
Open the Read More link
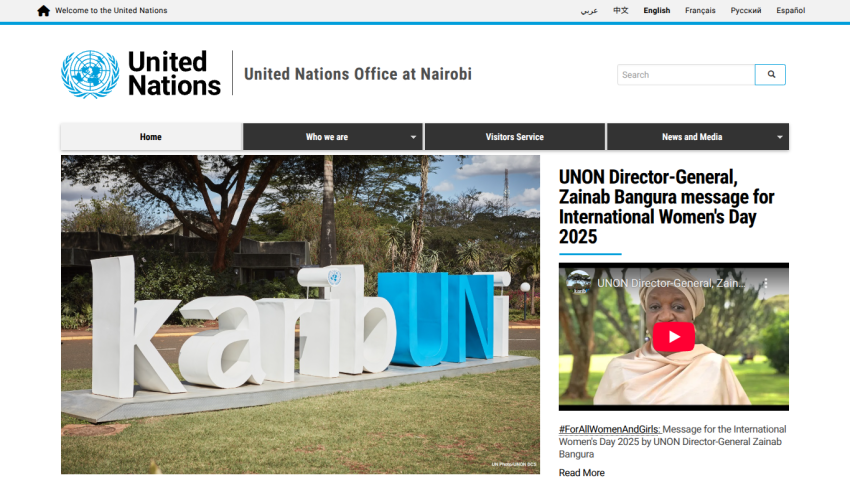click(x=582, y=473)
